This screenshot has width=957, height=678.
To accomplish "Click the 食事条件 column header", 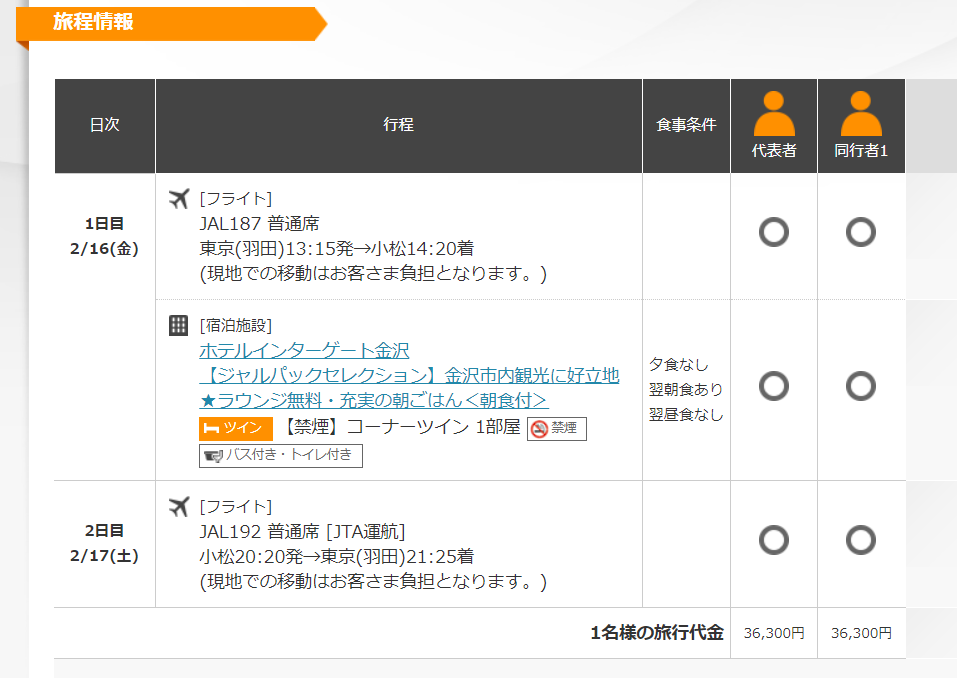I will coord(686,125).
